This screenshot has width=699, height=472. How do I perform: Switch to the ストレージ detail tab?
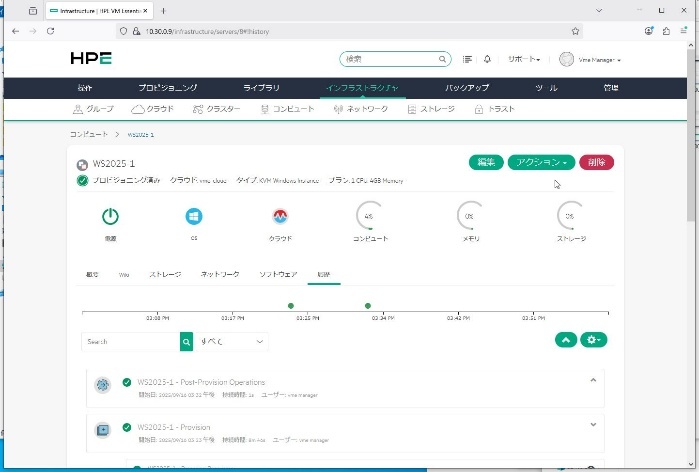pos(165,273)
